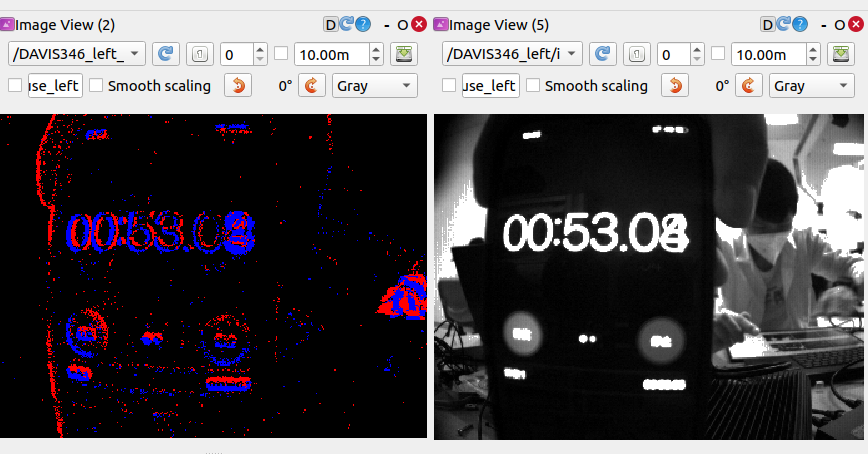Rotate image right in Image View (5)
The width and height of the screenshot is (868, 454).
(748, 86)
